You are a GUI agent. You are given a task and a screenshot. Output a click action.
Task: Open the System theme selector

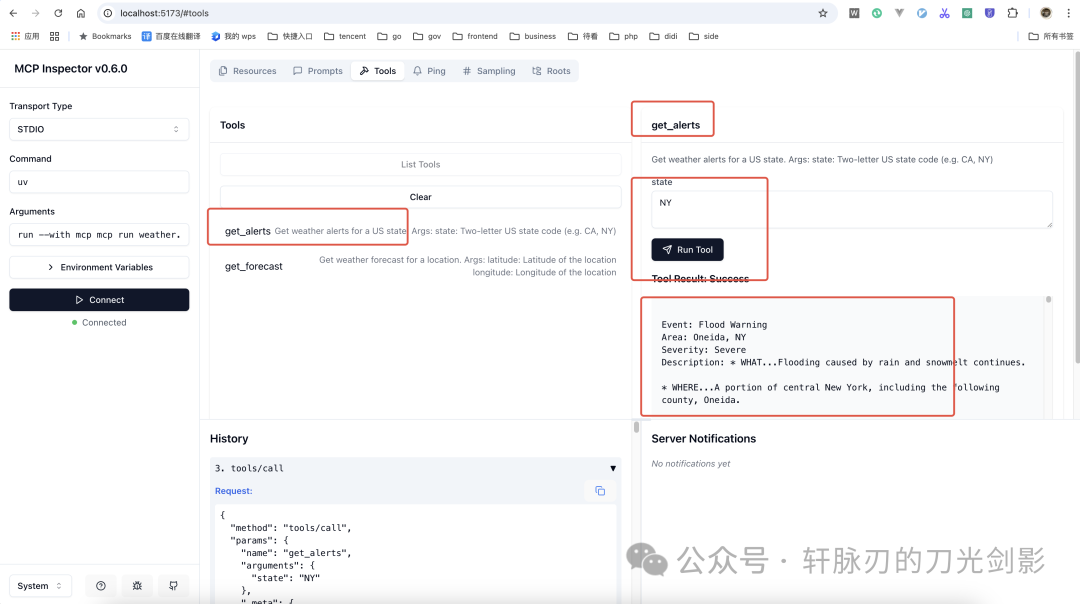[40, 586]
